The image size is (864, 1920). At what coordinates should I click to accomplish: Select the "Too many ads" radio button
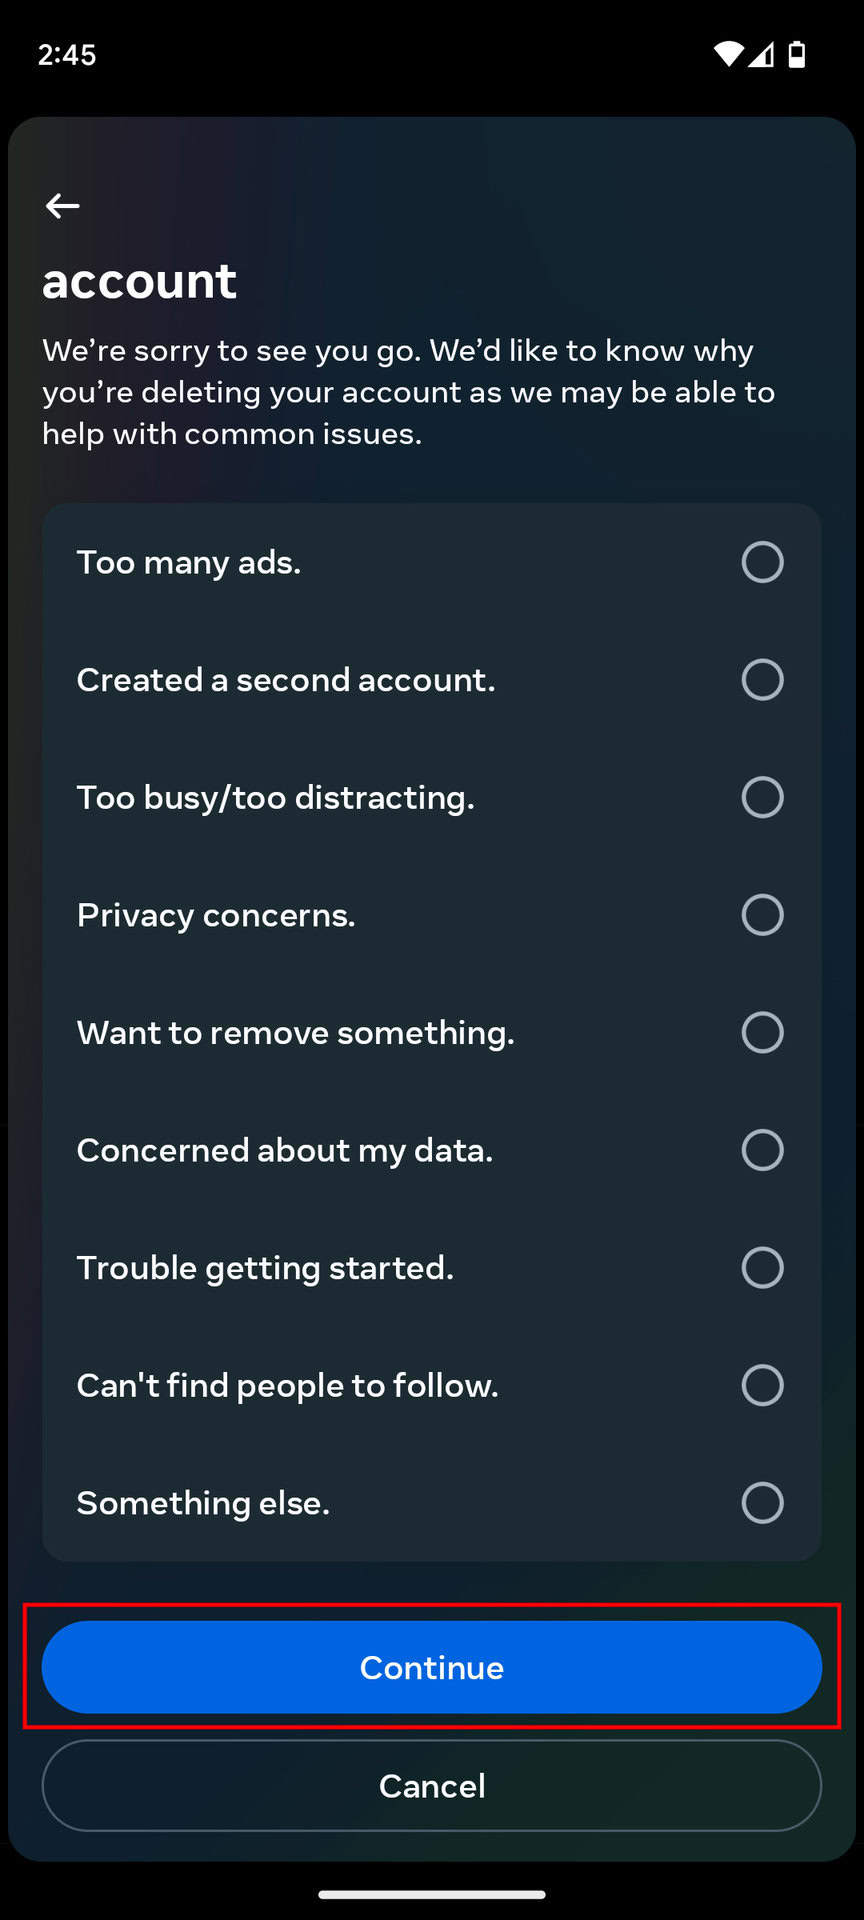762,562
